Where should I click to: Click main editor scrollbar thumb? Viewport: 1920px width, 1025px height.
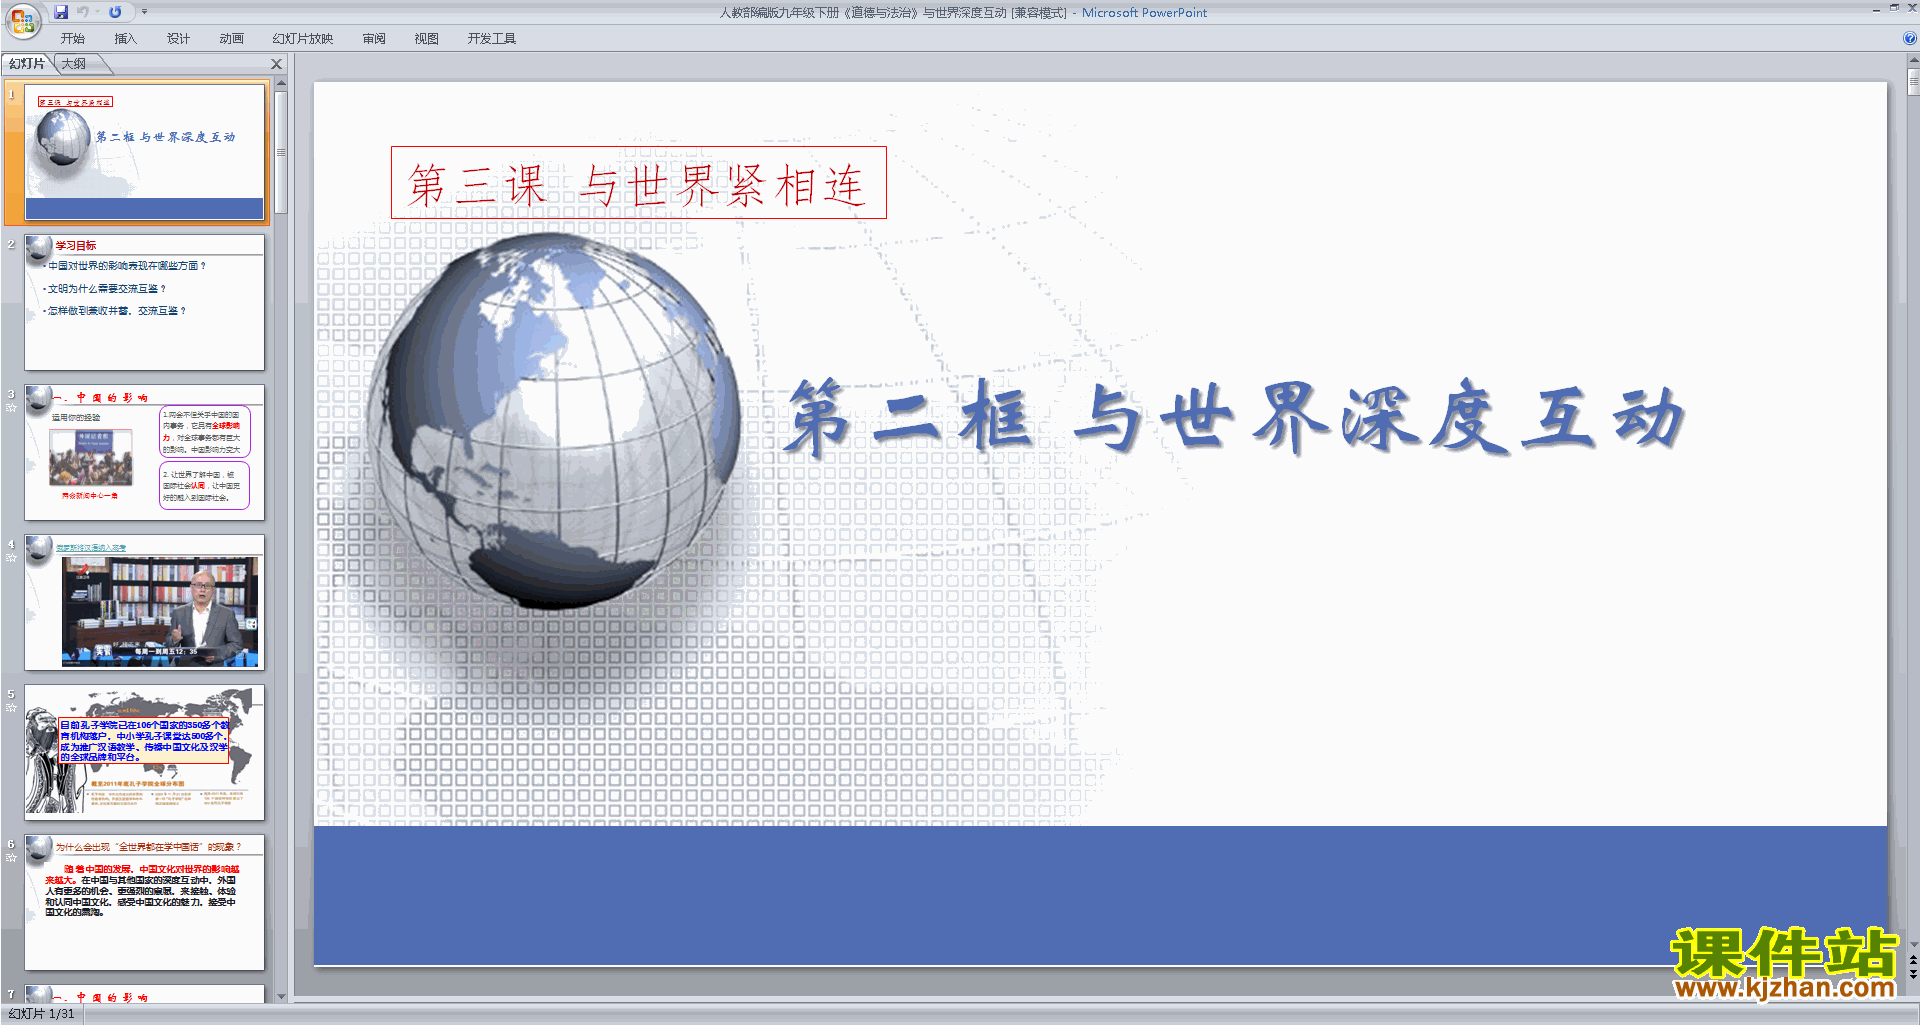point(1913,82)
